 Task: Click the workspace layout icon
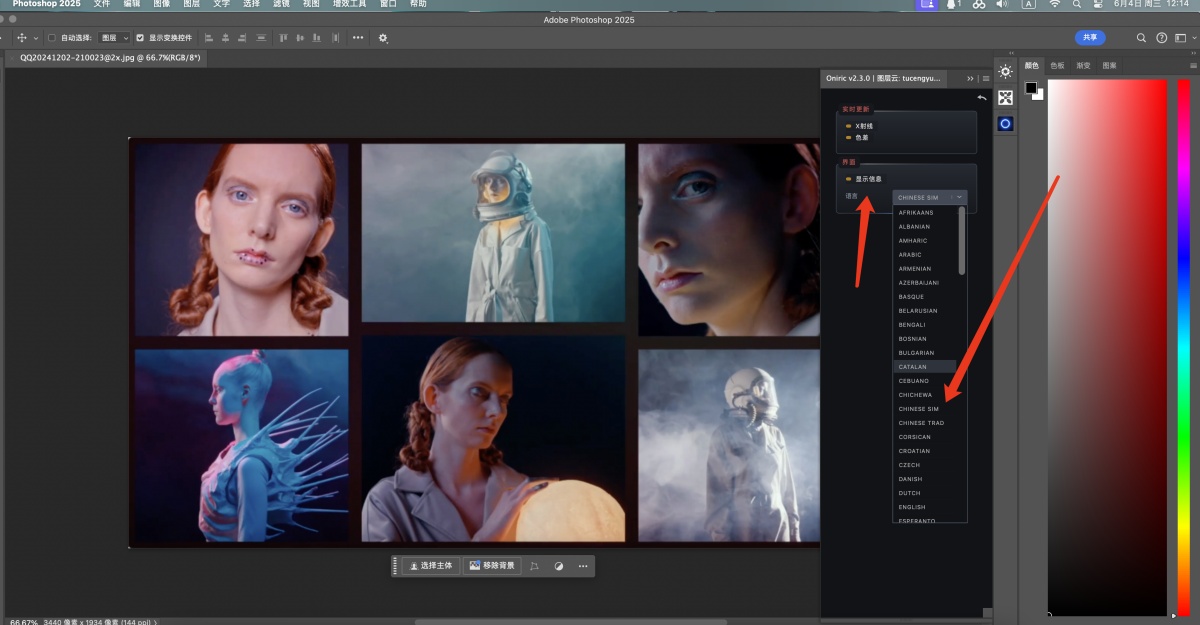(x=1180, y=38)
